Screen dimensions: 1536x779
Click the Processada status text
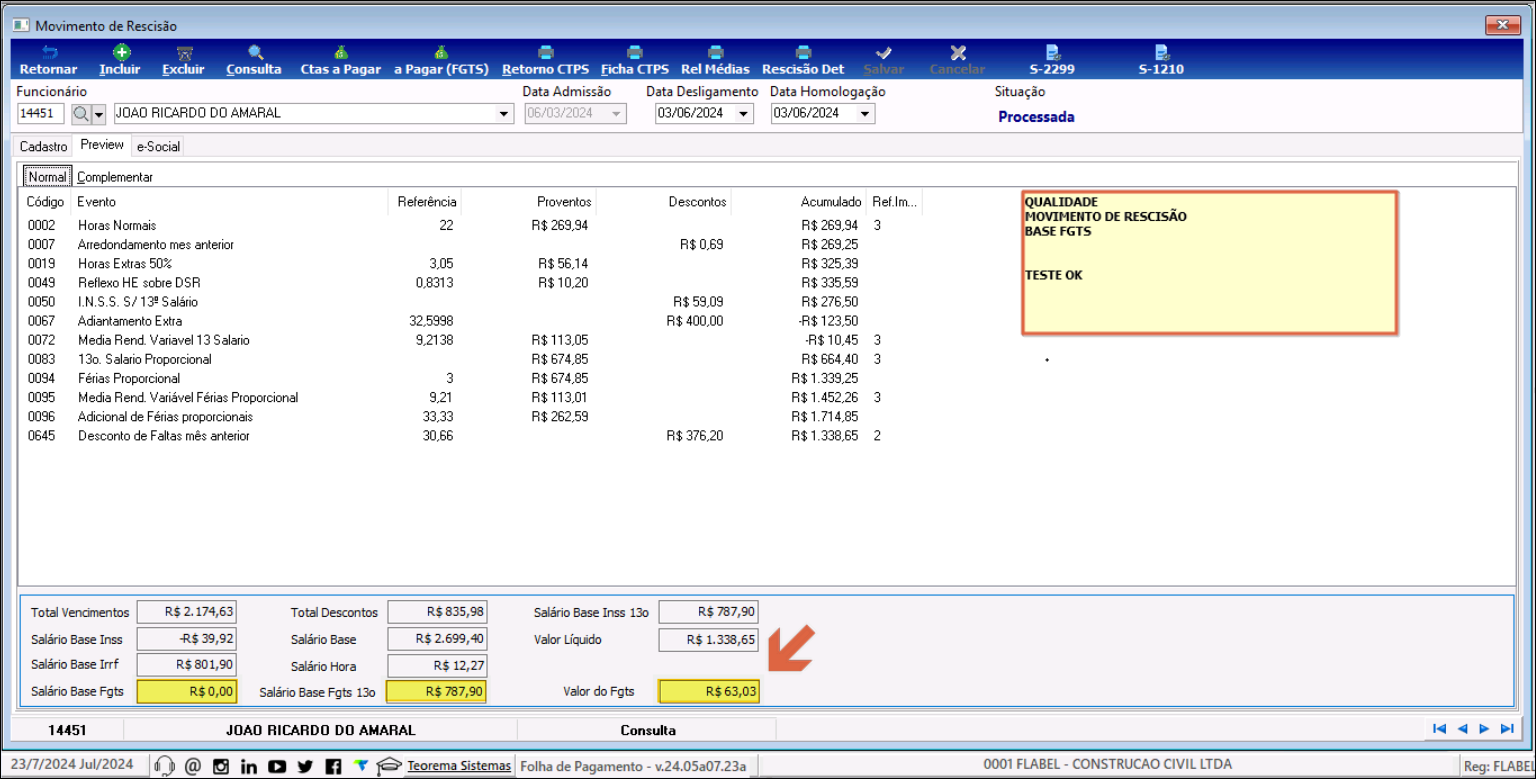(x=1036, y=117)
